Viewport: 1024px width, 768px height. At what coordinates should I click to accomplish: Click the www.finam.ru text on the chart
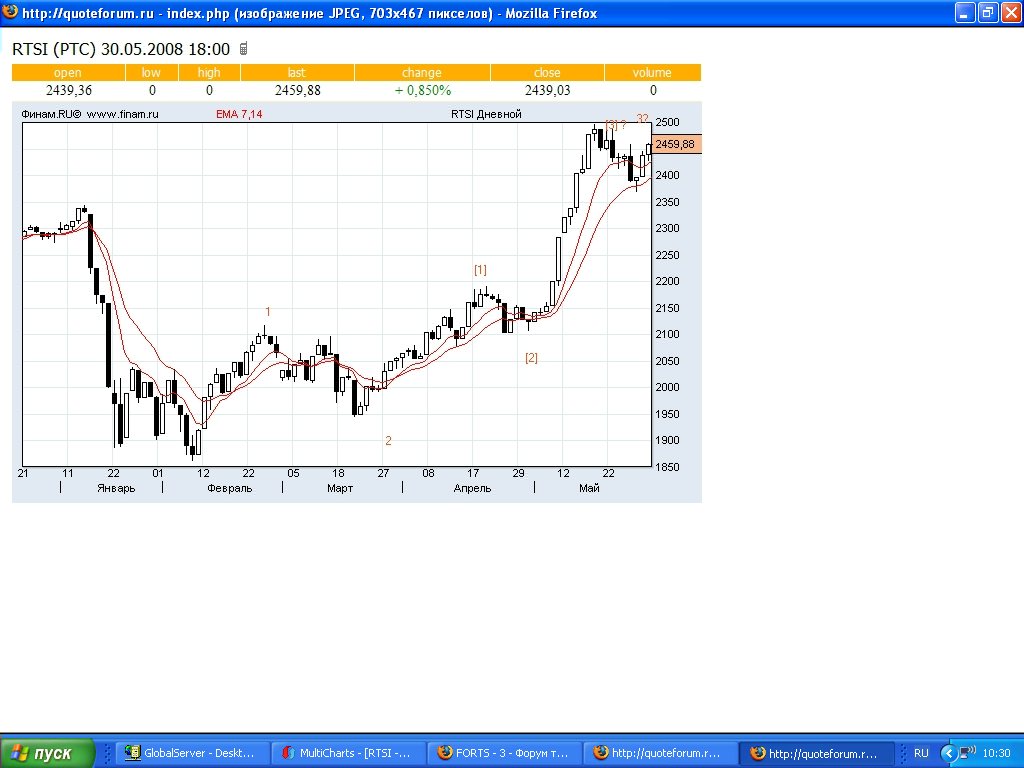(123, 114)
